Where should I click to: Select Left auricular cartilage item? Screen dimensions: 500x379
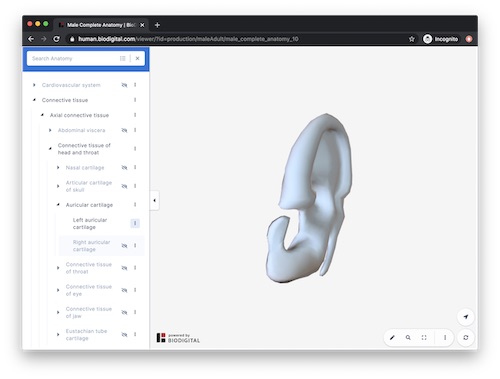click(x=90, y=223)
